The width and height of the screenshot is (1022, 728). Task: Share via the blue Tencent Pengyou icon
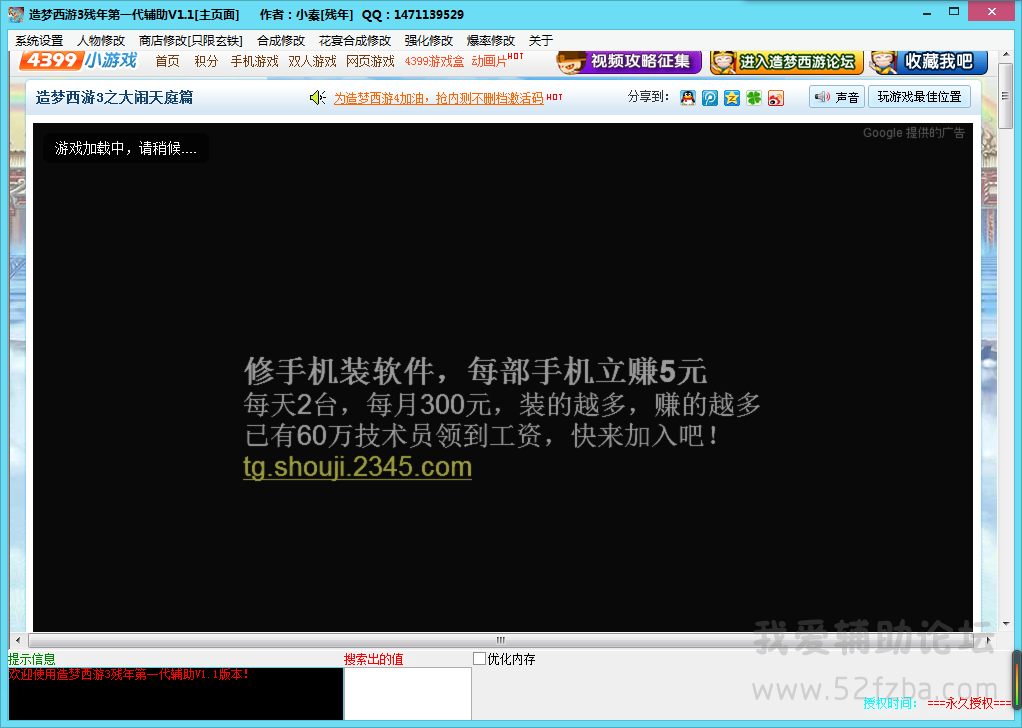tap(710, 98)
